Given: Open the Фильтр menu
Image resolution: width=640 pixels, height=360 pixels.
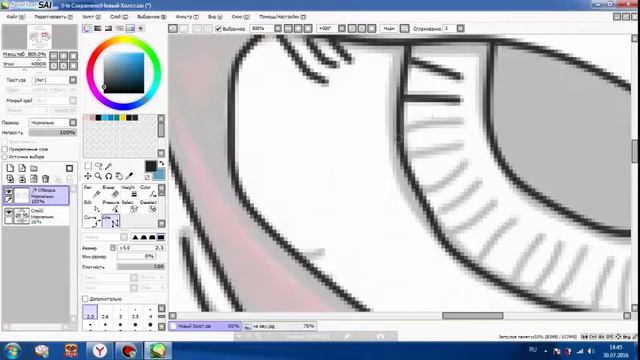Looking at the screenshot, I should click(187, 17).
